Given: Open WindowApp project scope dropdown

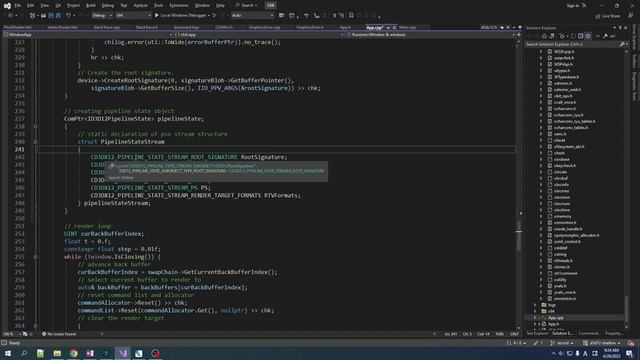Looking at the screenshot, I should pos(87,35).
